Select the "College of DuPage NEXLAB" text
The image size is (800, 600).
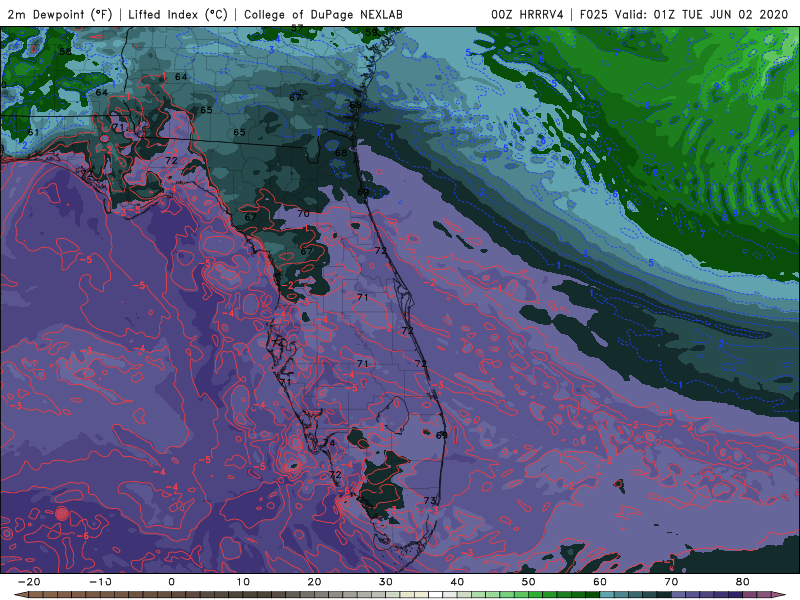click(323, 14)
